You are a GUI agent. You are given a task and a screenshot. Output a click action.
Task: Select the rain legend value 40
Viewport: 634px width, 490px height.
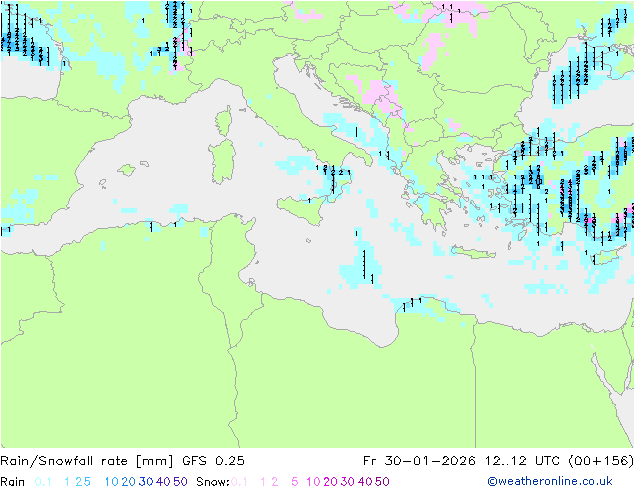[x=163, y=482]
